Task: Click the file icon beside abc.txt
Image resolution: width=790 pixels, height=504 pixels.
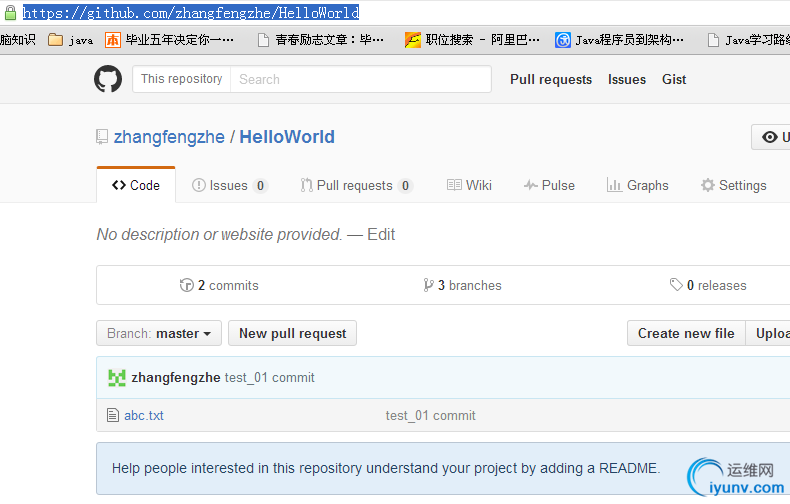Action: coord(113,415)
